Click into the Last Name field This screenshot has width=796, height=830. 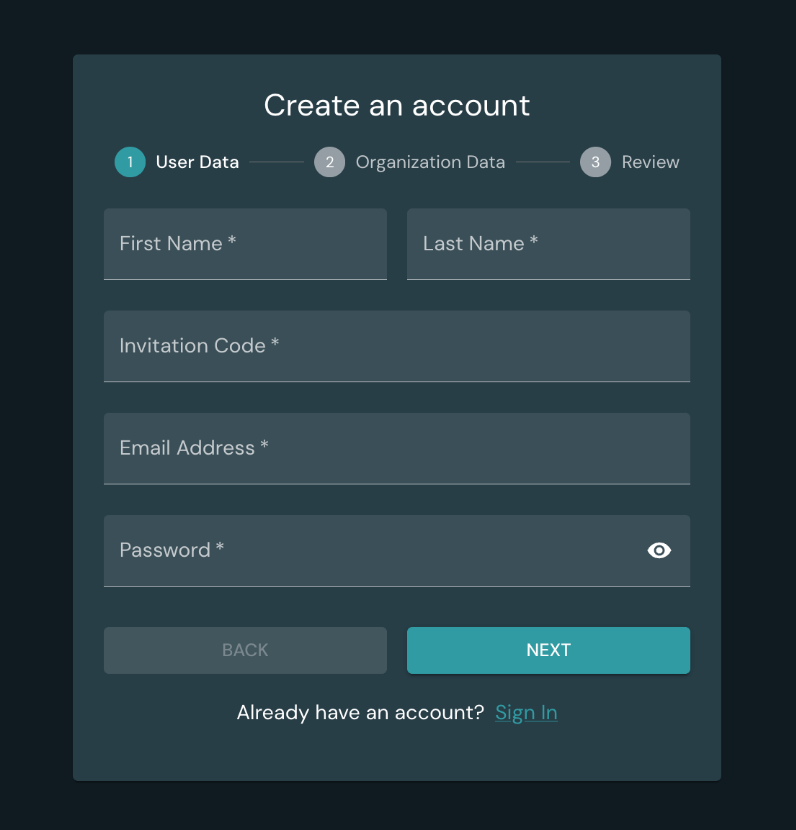[x=548, y=244]
